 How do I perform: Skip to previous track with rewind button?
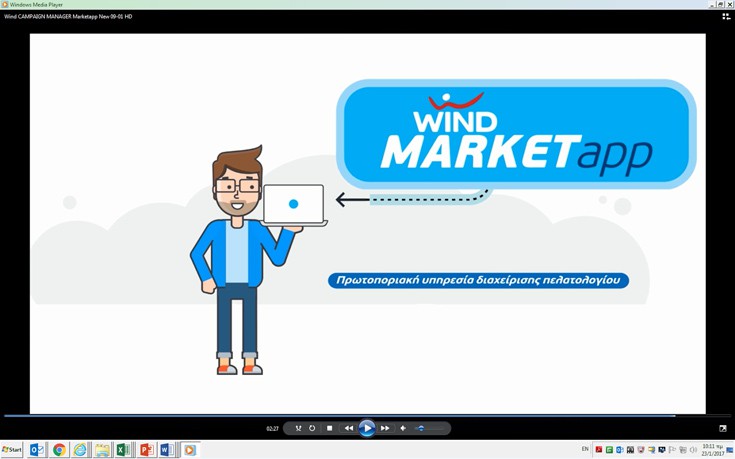click(349, 428)
